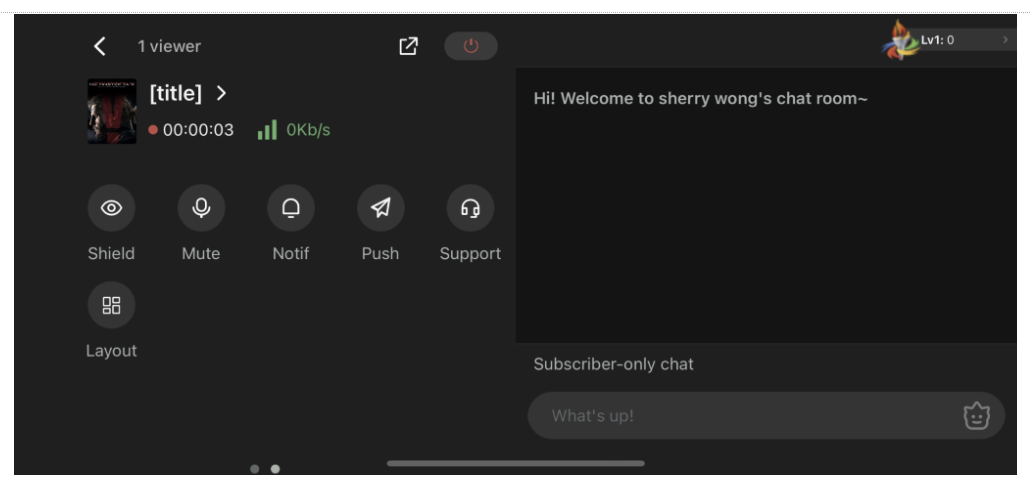The image size is (1030, 492).
Task: Select the second page dot
Action: (275, 469)
